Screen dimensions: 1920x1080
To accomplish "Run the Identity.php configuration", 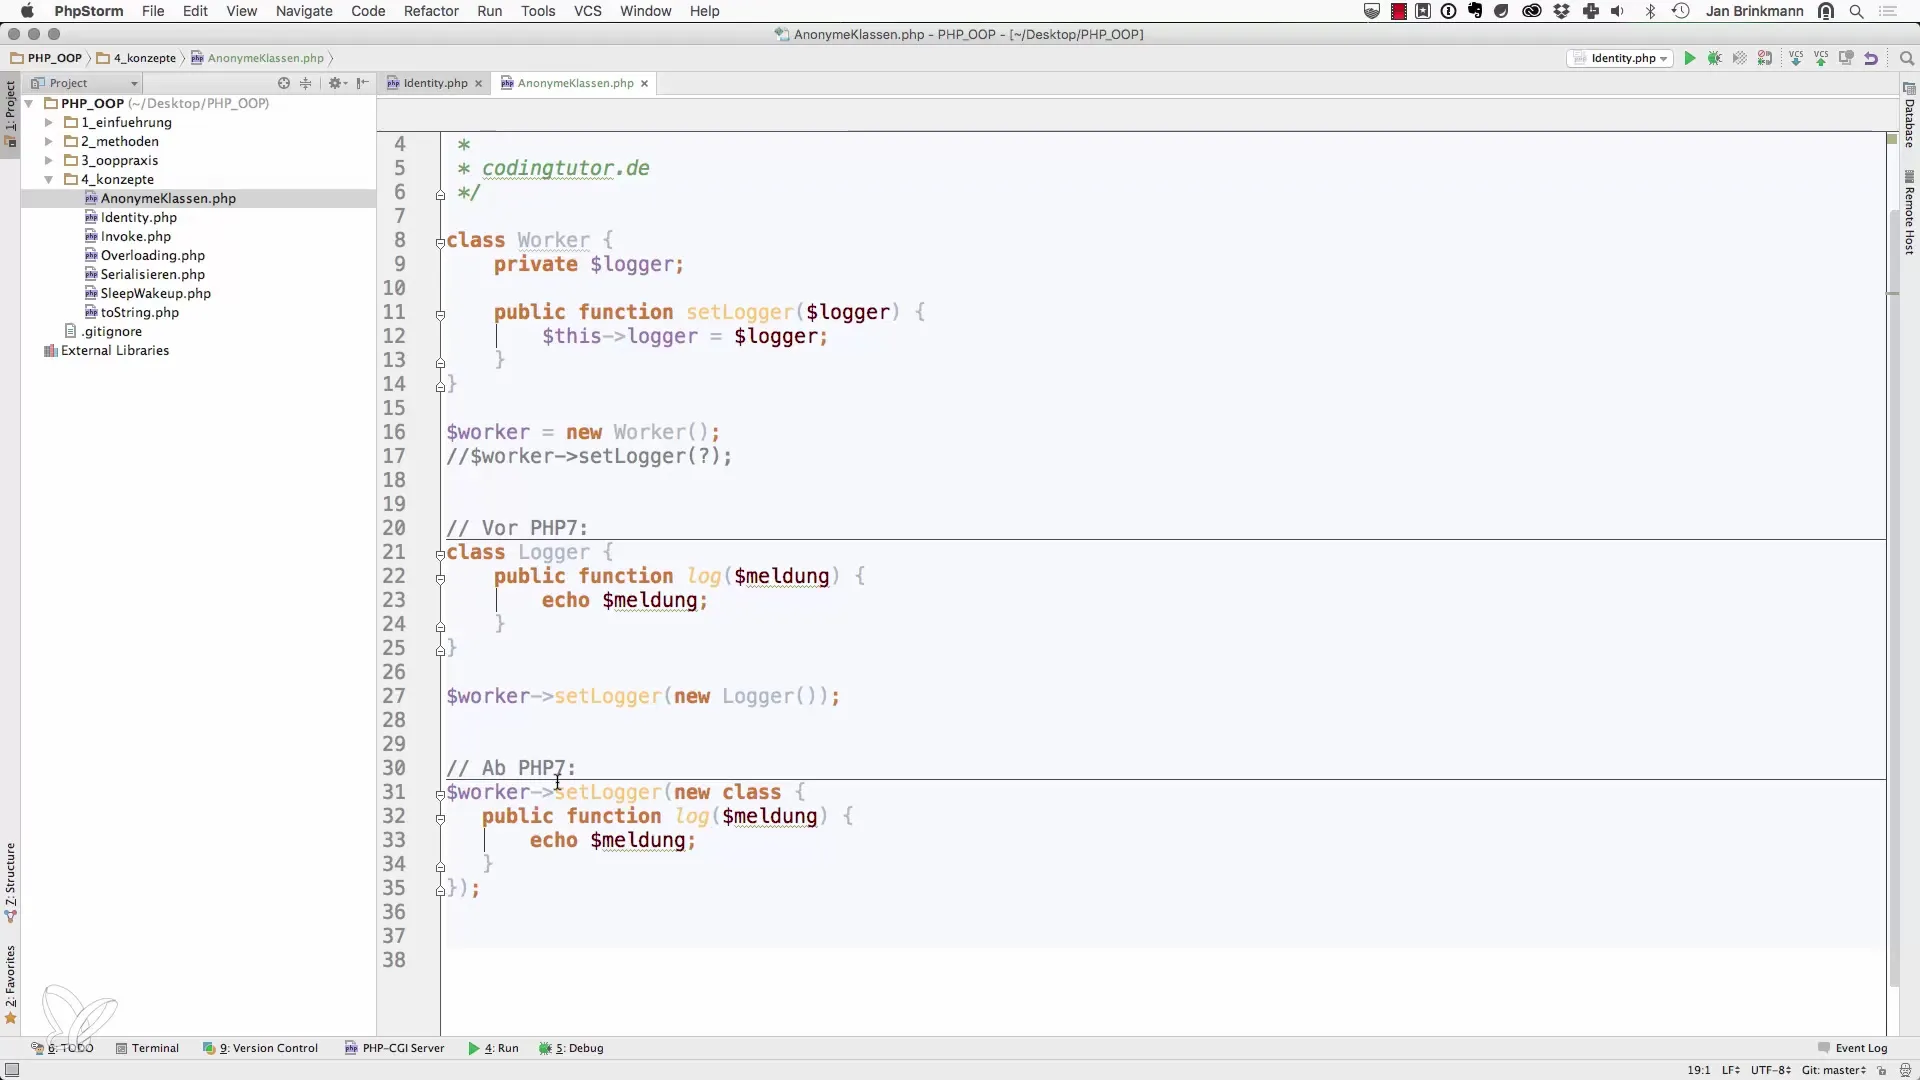I will coord(1690,58).
